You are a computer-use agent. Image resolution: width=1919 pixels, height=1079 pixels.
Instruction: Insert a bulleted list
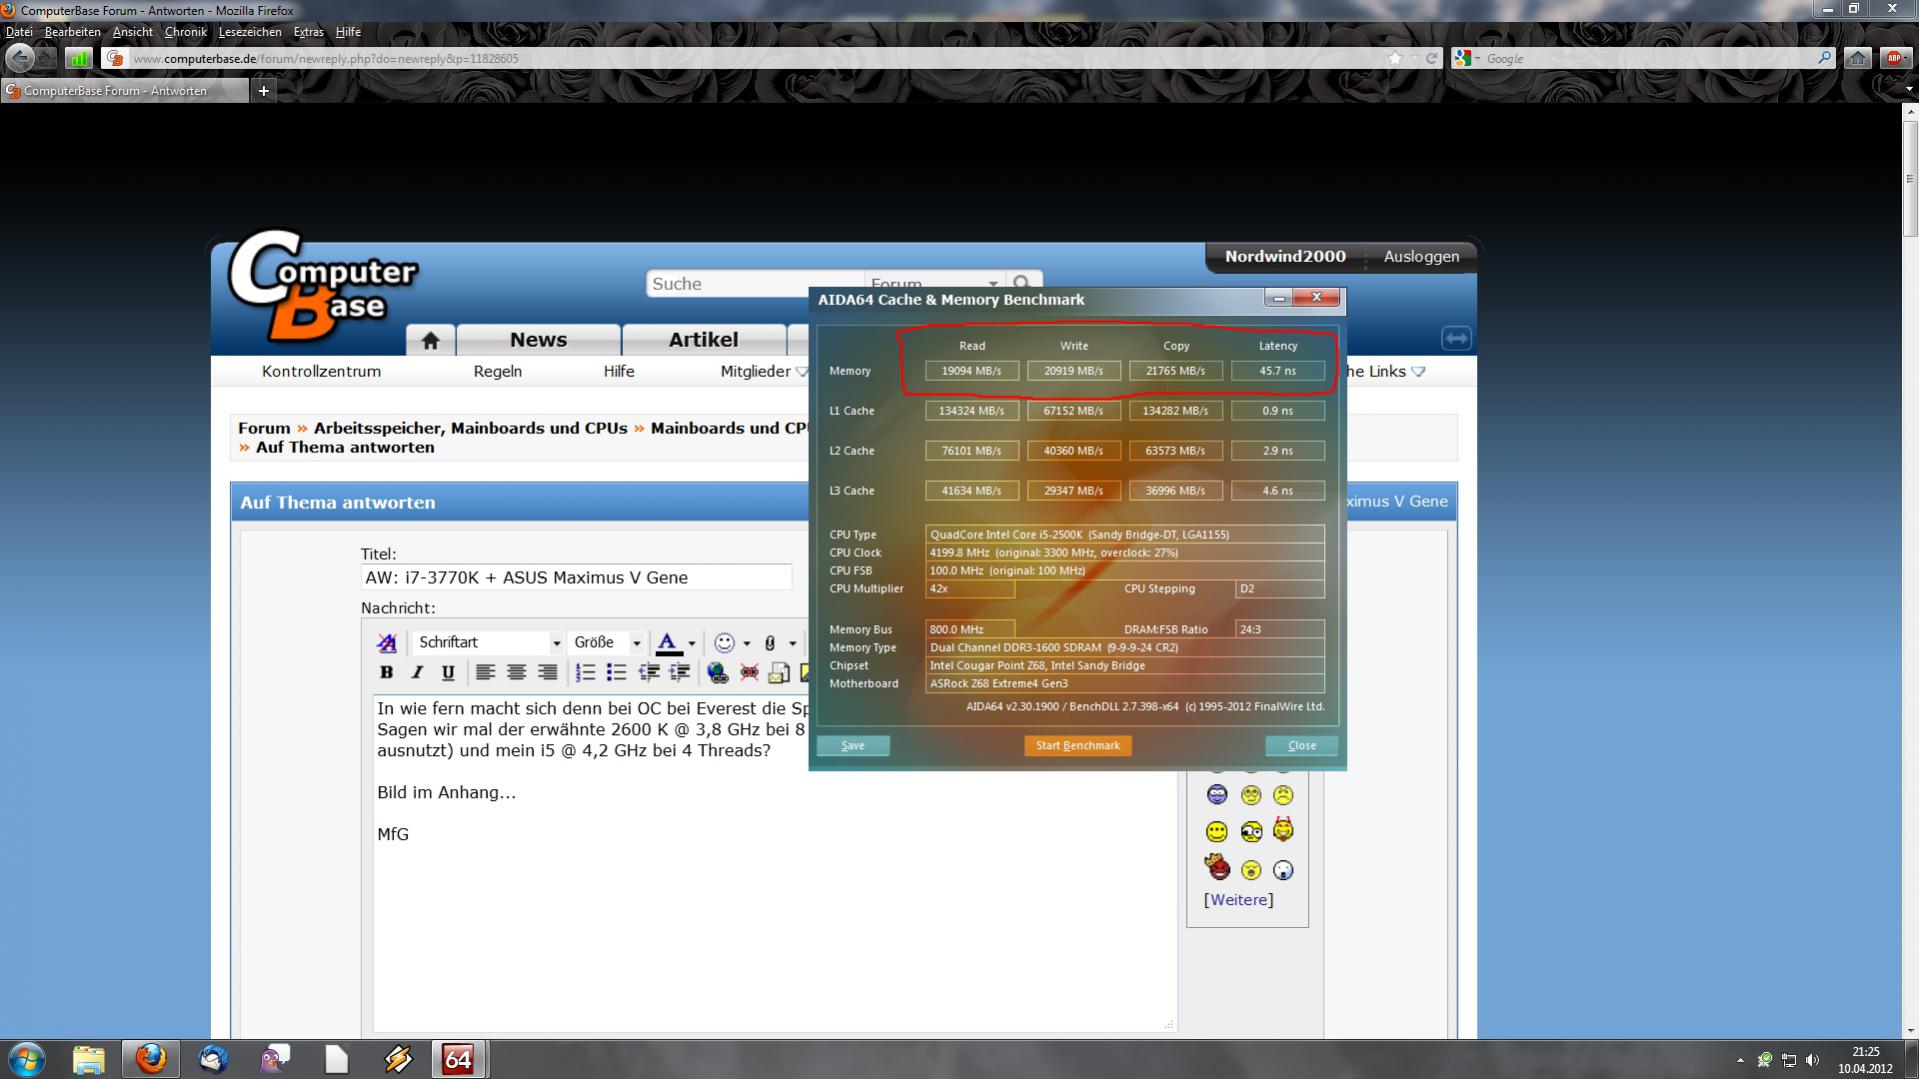616,673
